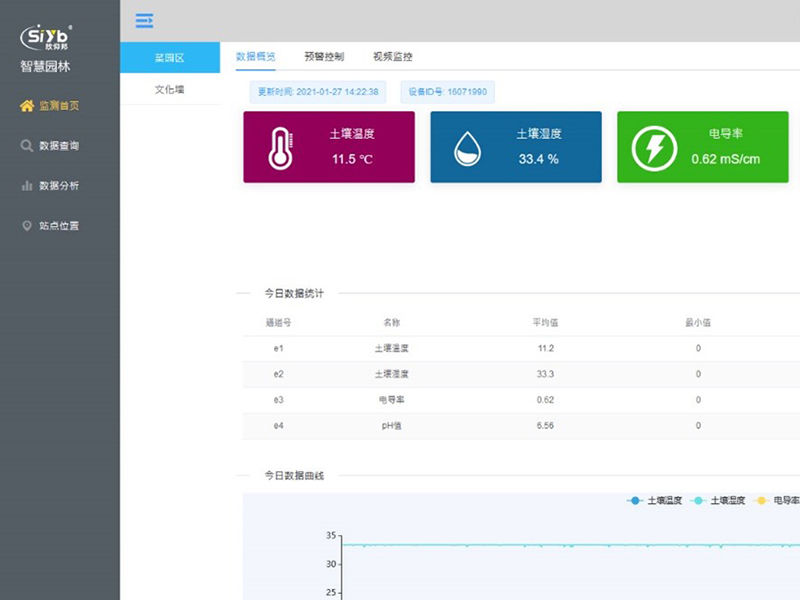Select the 菜园区 site in the list

(x=170, y=58)
